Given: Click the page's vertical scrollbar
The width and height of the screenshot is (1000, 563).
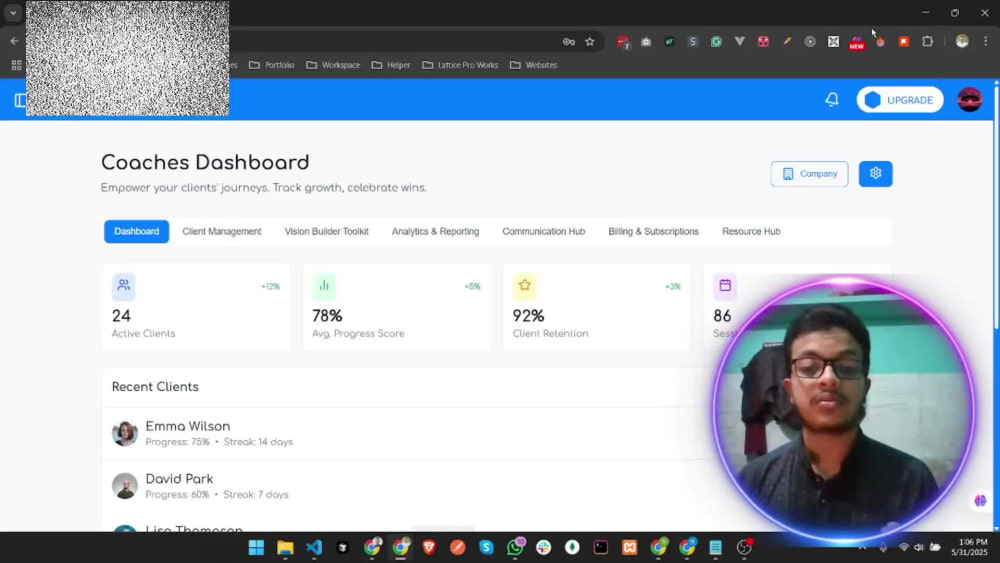Looking at the screenshot, I should tap(996, 210).
